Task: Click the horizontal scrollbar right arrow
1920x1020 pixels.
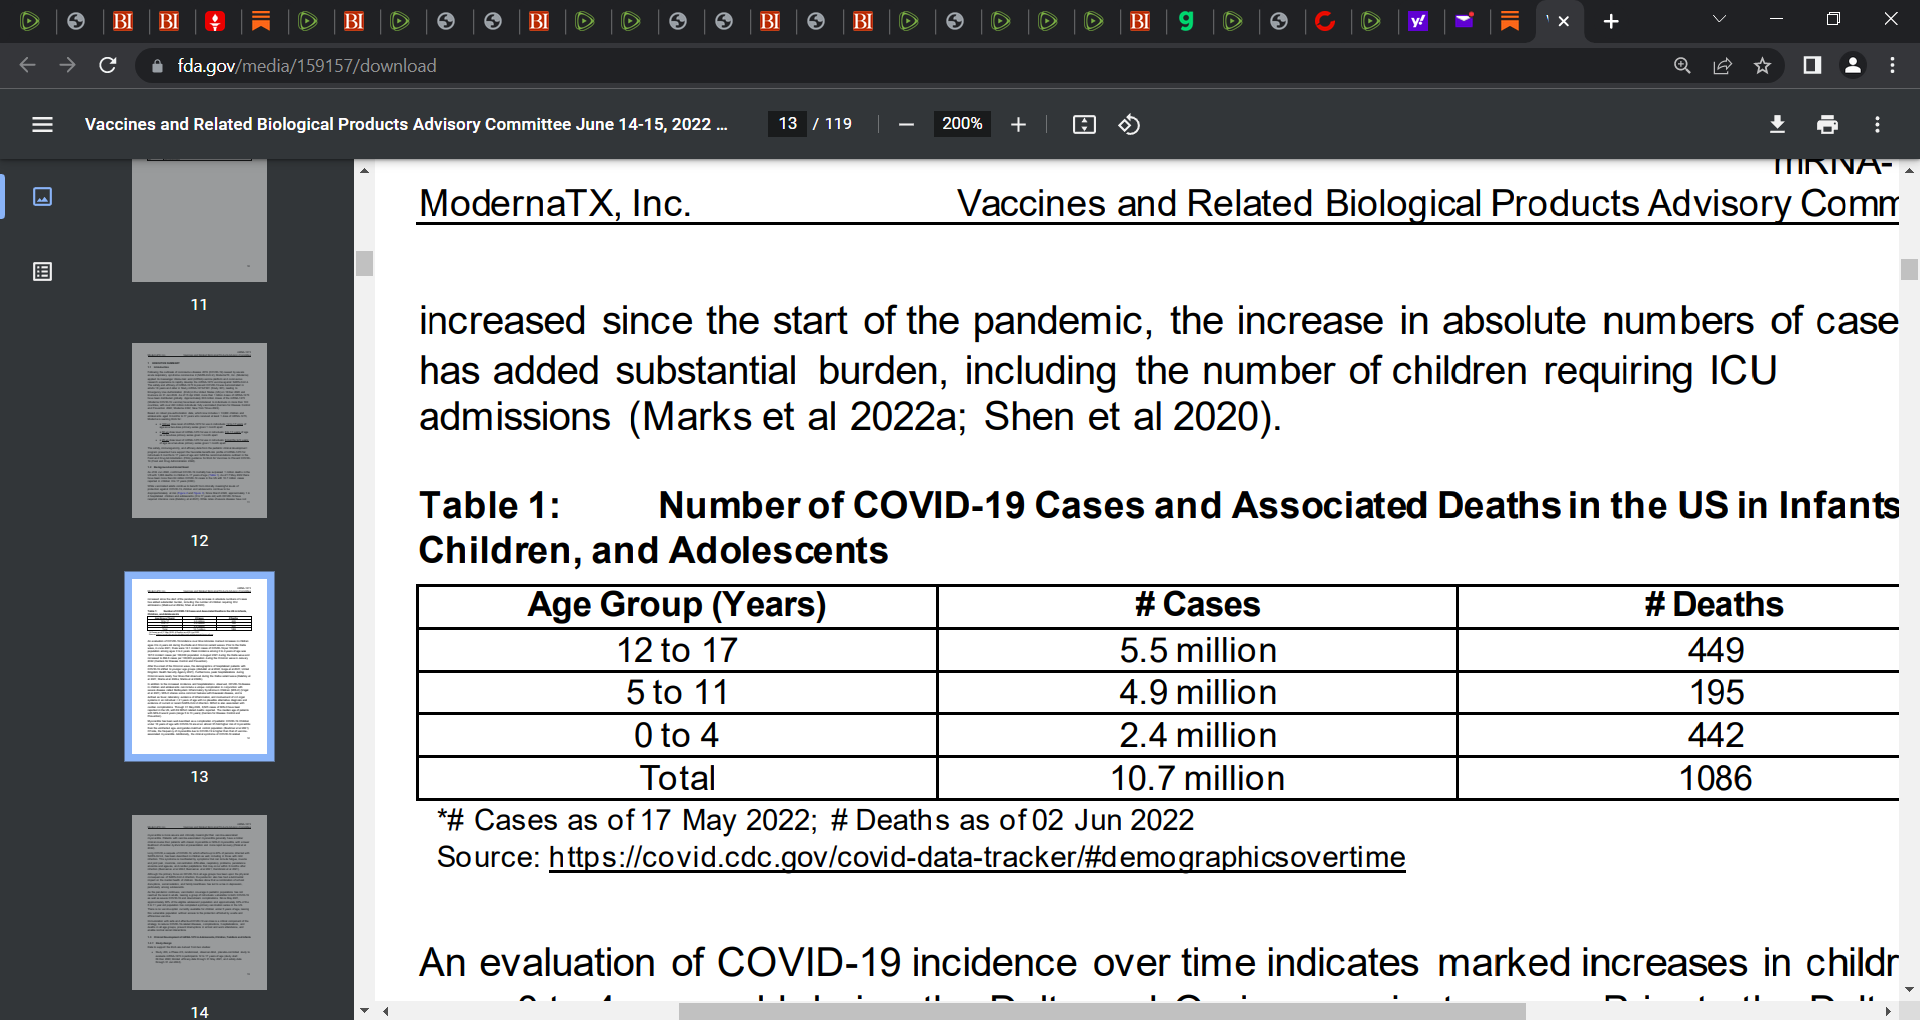Action: point(1889,1011)
